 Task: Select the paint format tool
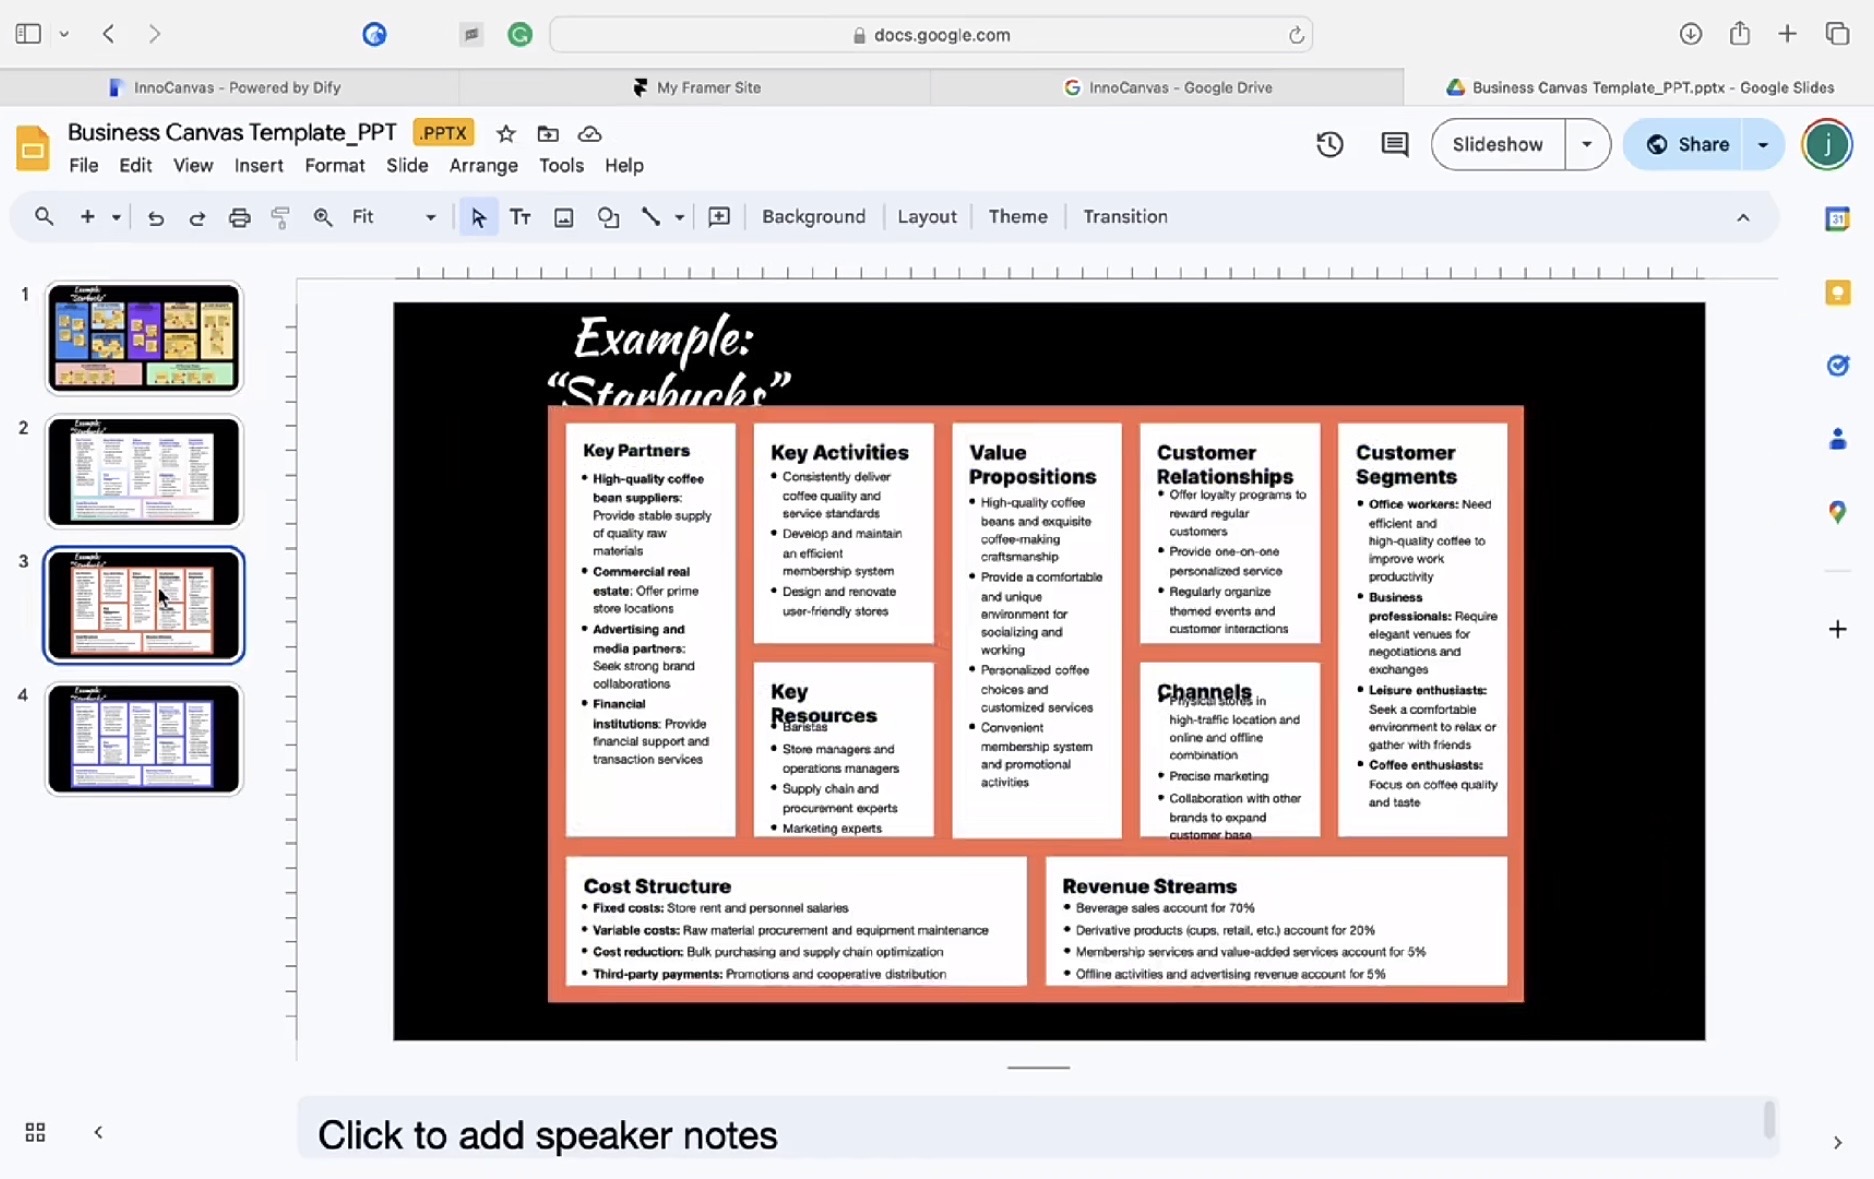(x=281, y=217)
